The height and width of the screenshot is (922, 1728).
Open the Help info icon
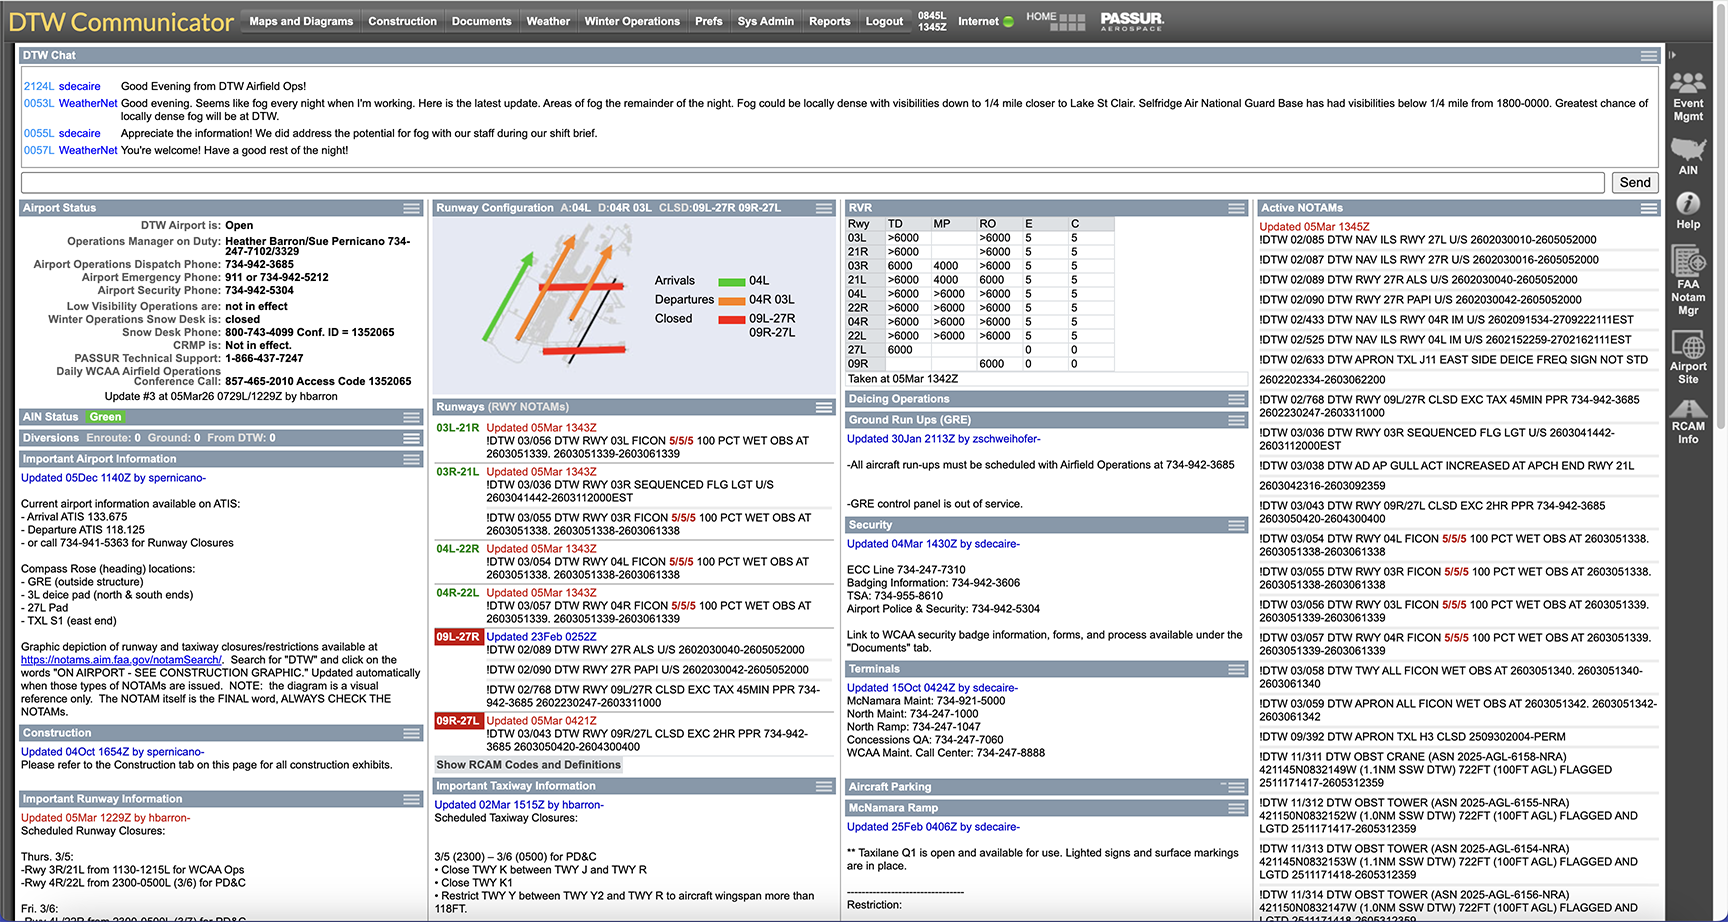click(x=1688, y=204)
